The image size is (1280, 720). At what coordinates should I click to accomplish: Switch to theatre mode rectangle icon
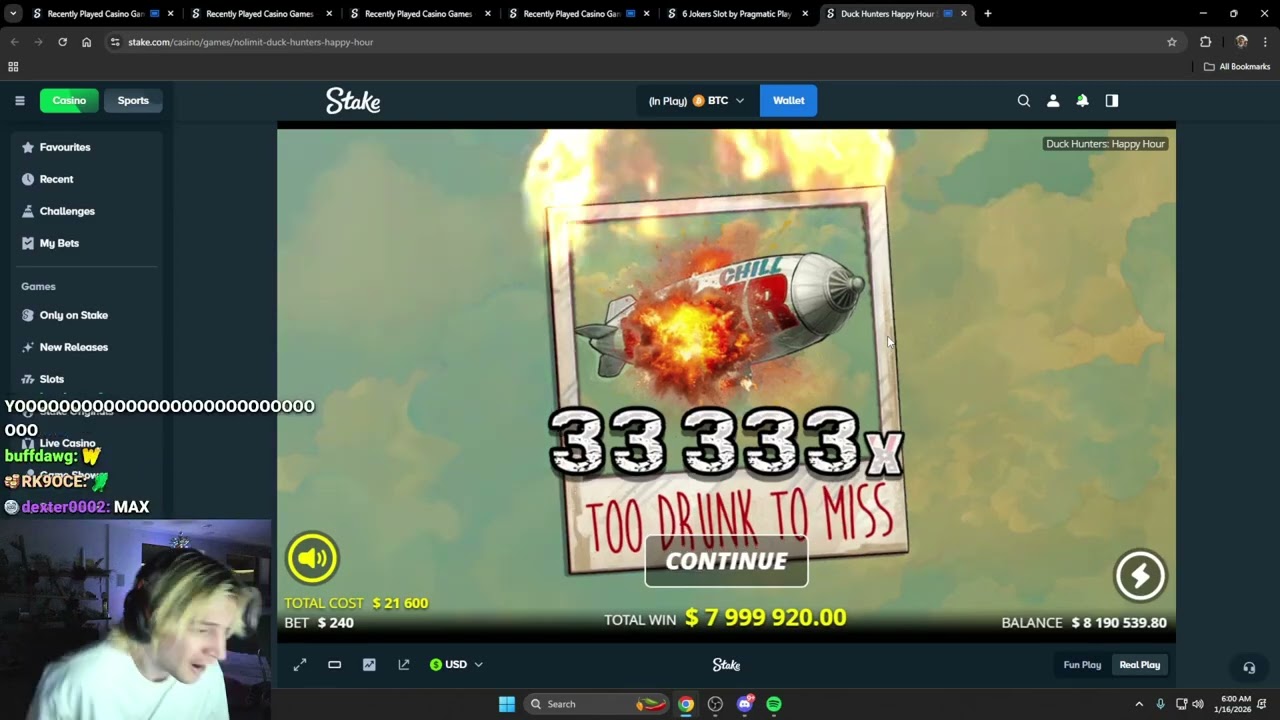[x=334, y=664]
